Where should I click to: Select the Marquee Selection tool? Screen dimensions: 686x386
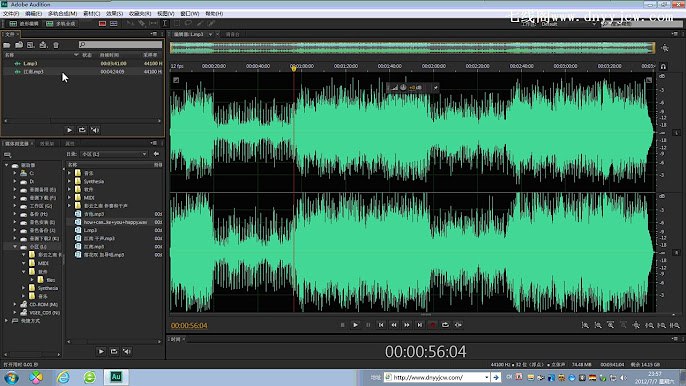click(x=177, y=23)
